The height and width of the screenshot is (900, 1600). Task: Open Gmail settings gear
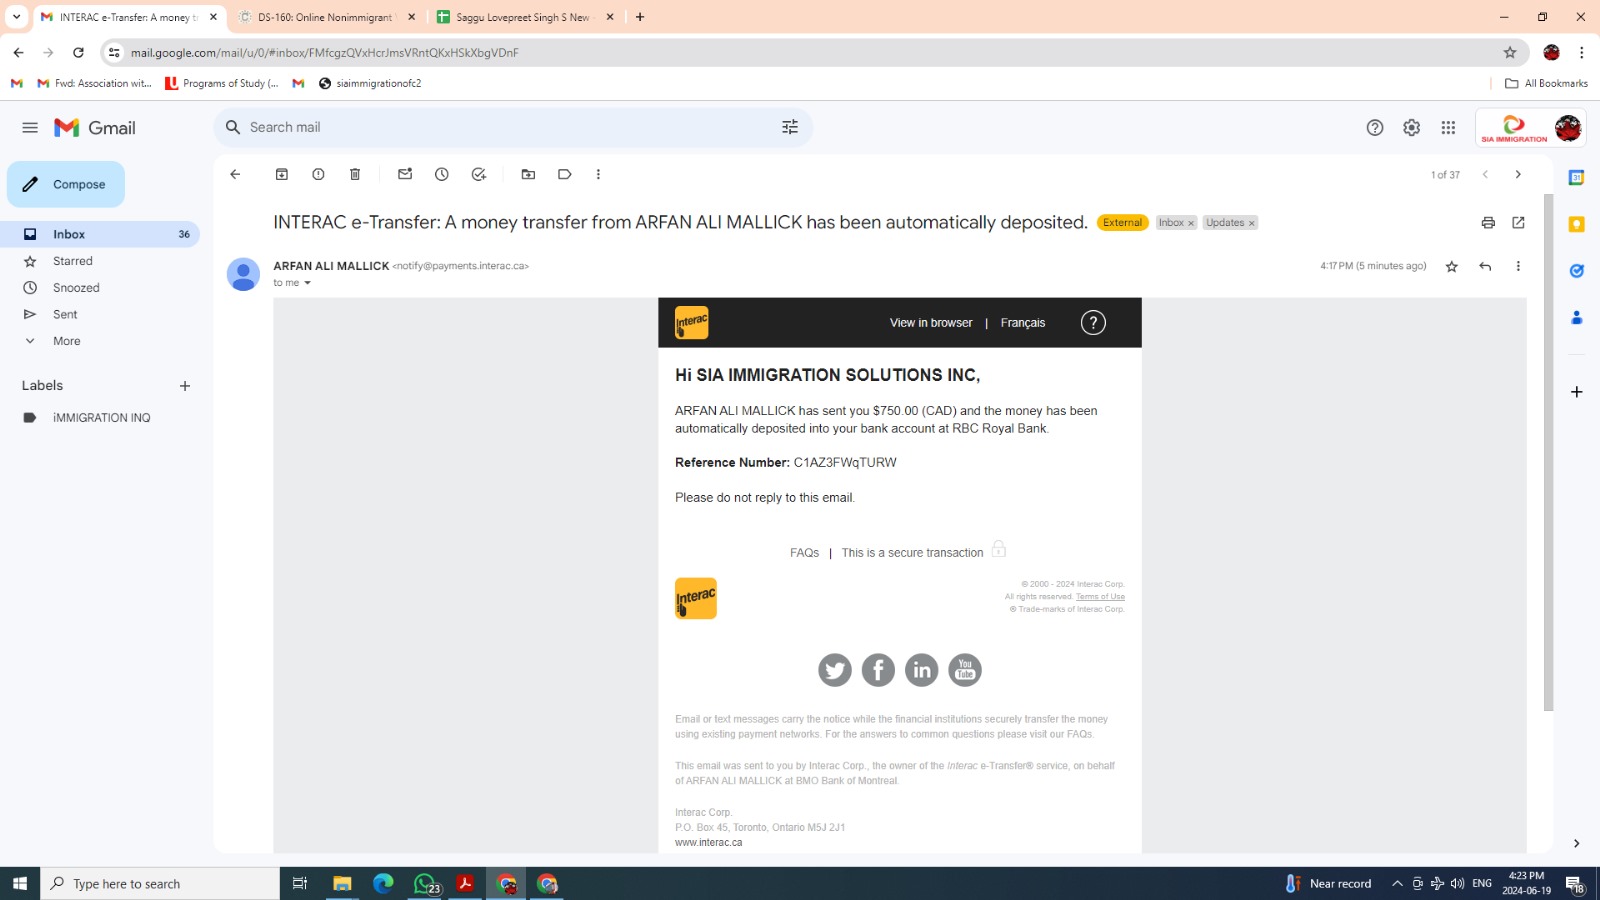(1411, 127)
